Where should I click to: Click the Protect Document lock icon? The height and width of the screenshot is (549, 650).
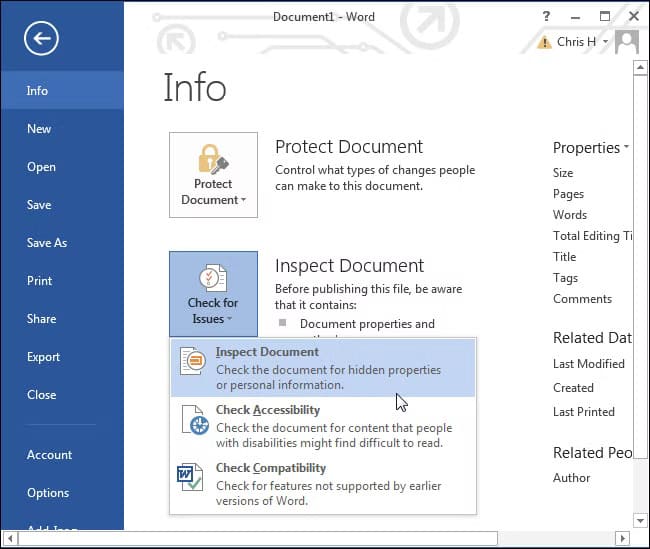pyautogui.click(x=213, y=158)
